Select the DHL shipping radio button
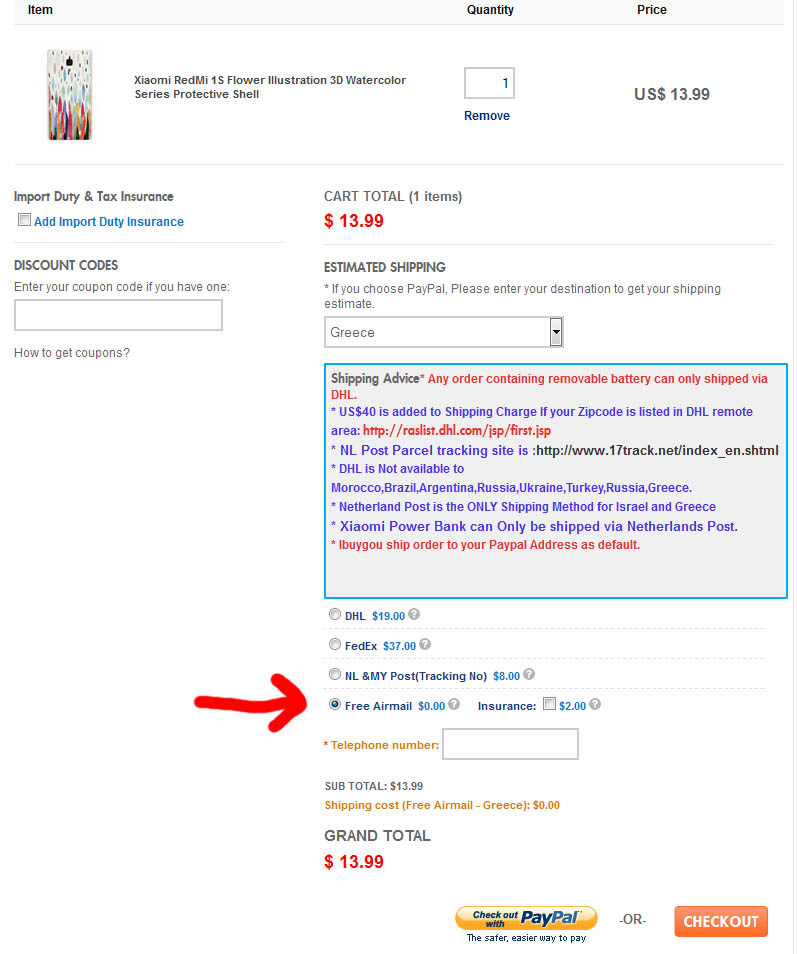Screen dimensions: 797x954 (335, 615)
